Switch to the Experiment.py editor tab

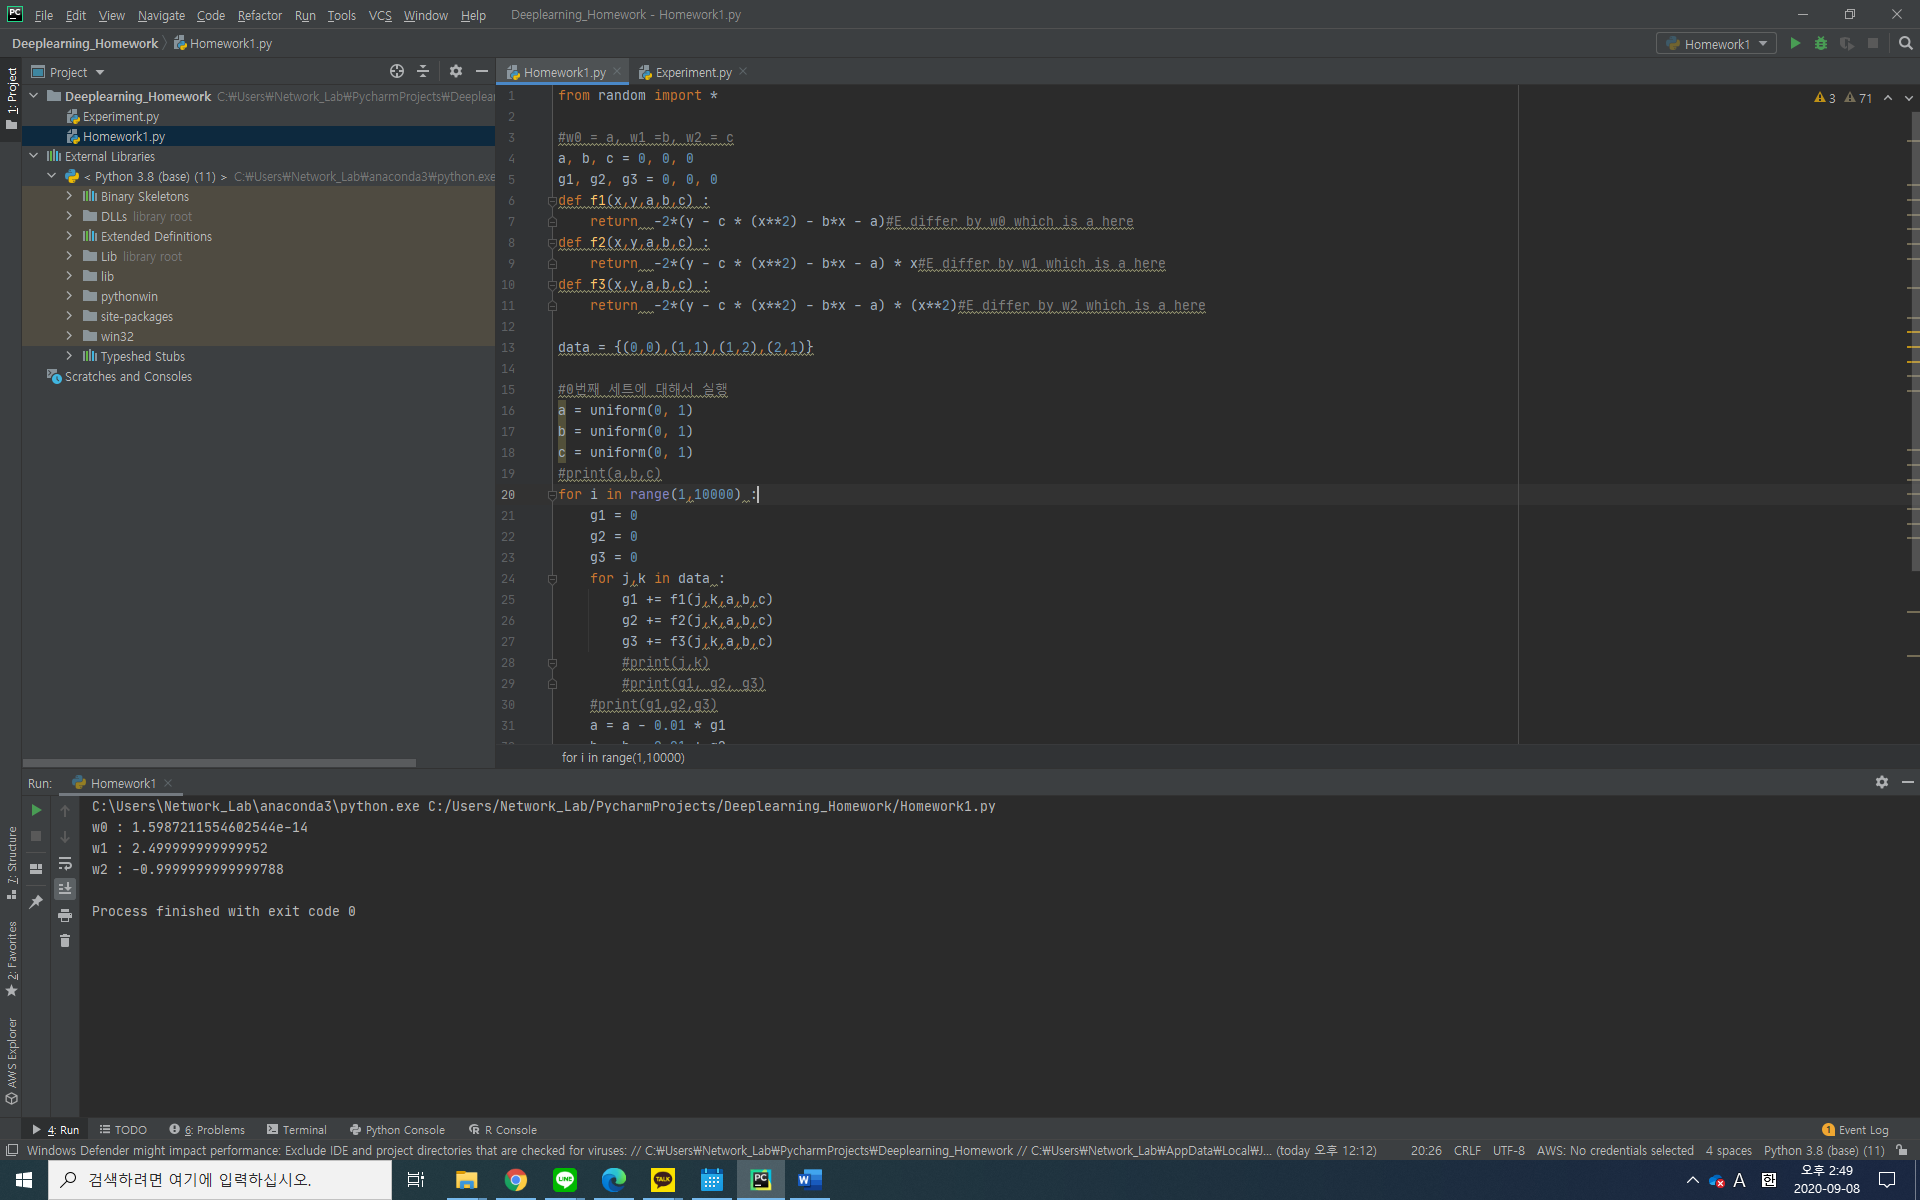click(x=692, y=72)
